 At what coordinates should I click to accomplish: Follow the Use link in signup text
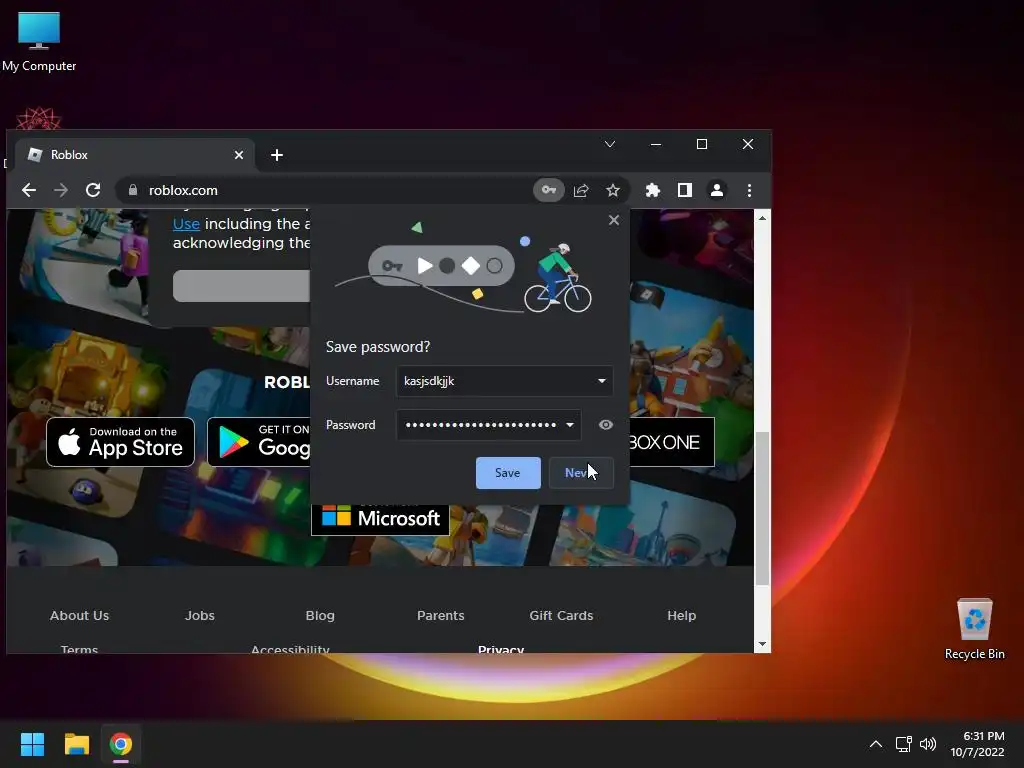186,223
